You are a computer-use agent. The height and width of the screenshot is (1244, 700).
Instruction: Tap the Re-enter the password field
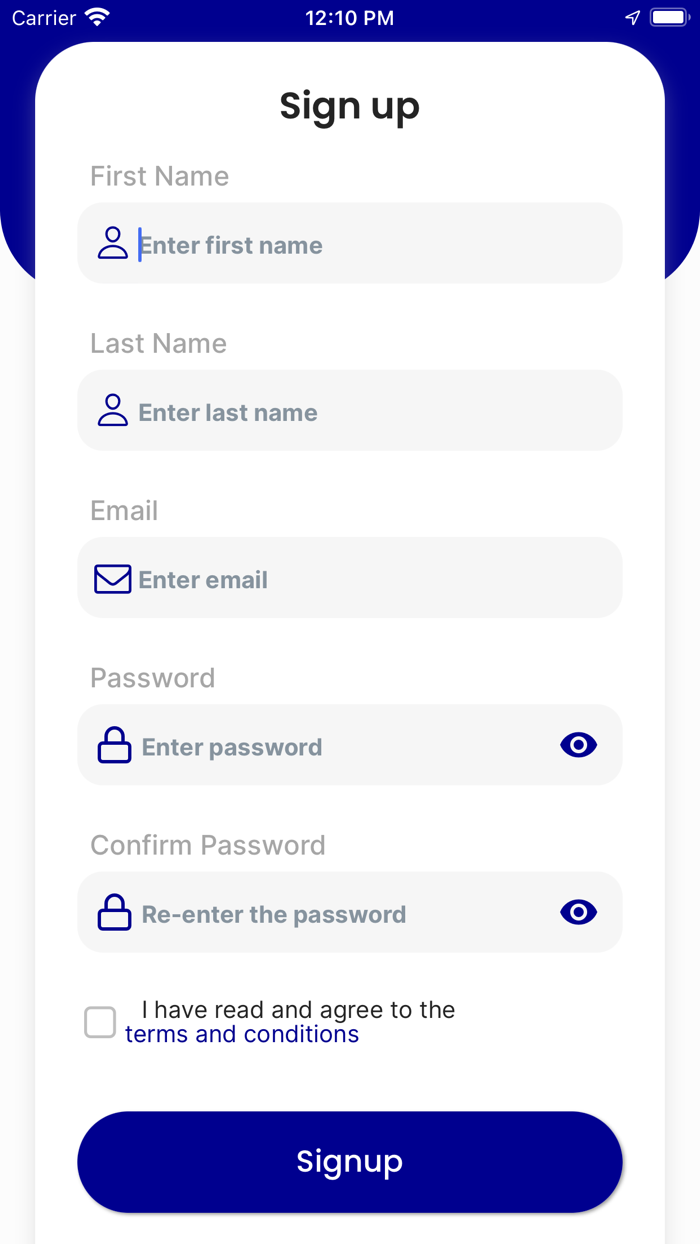click(x=340, y=914)
